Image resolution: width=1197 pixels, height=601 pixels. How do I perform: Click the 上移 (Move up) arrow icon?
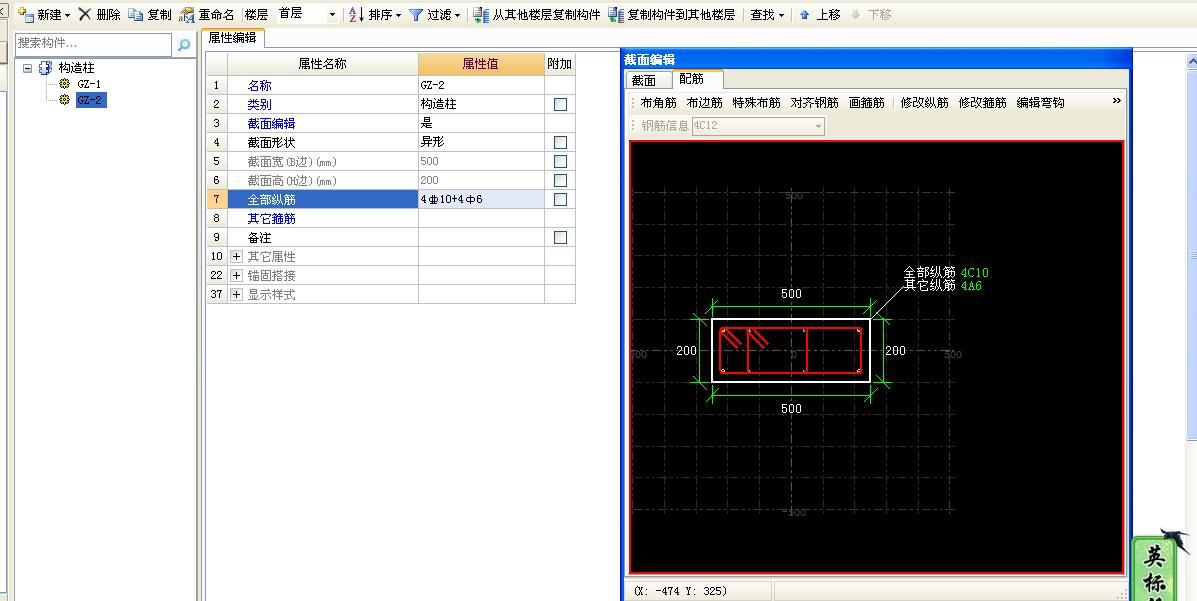pyautogui.click(x=805, y=15)
